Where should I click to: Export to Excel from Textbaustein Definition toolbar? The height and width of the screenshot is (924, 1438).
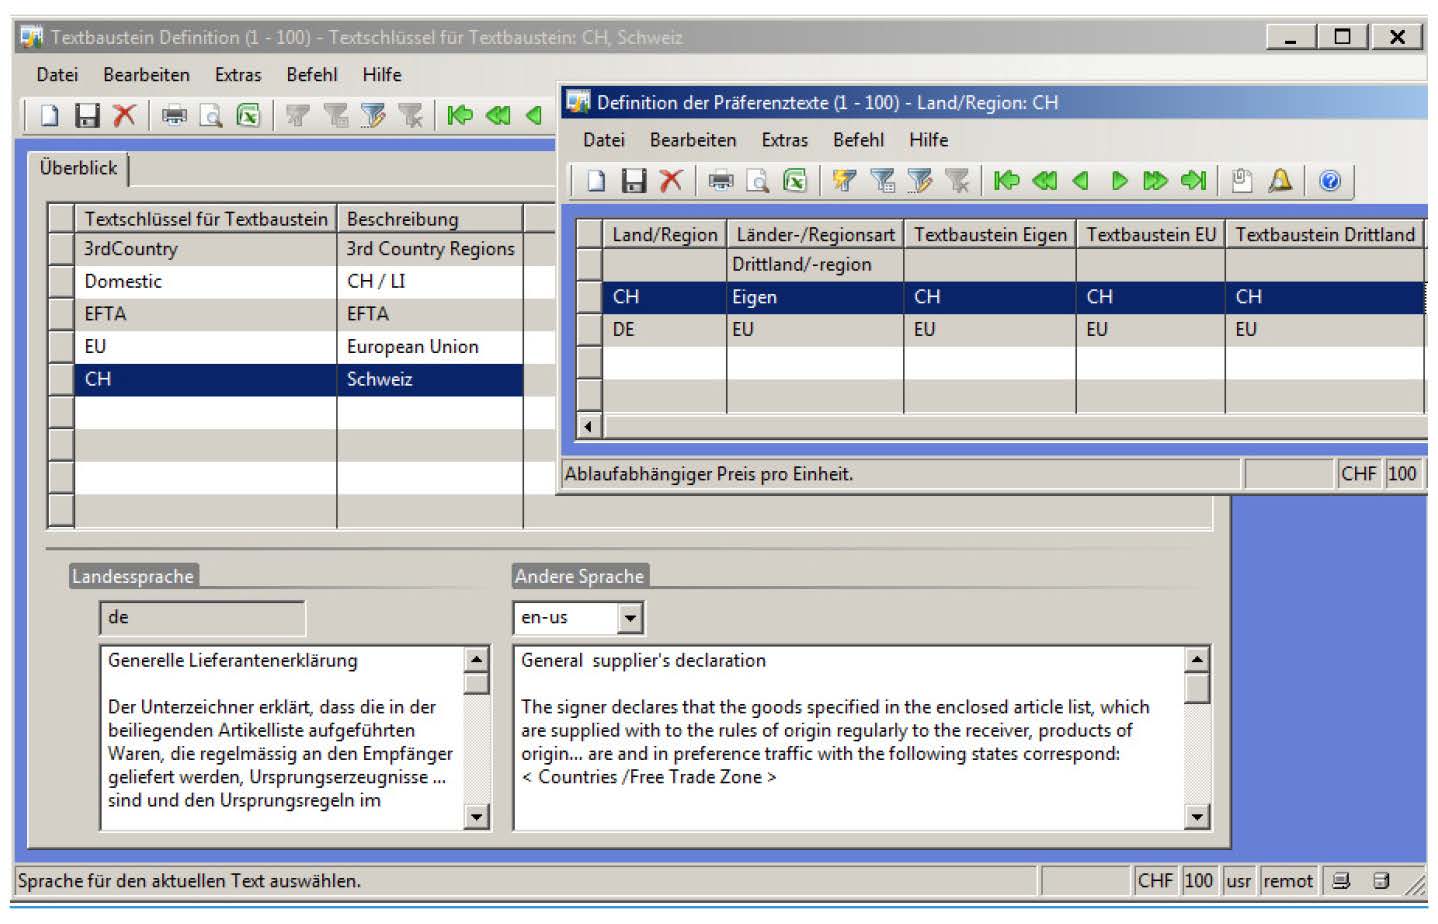click(x=247, y=115)
